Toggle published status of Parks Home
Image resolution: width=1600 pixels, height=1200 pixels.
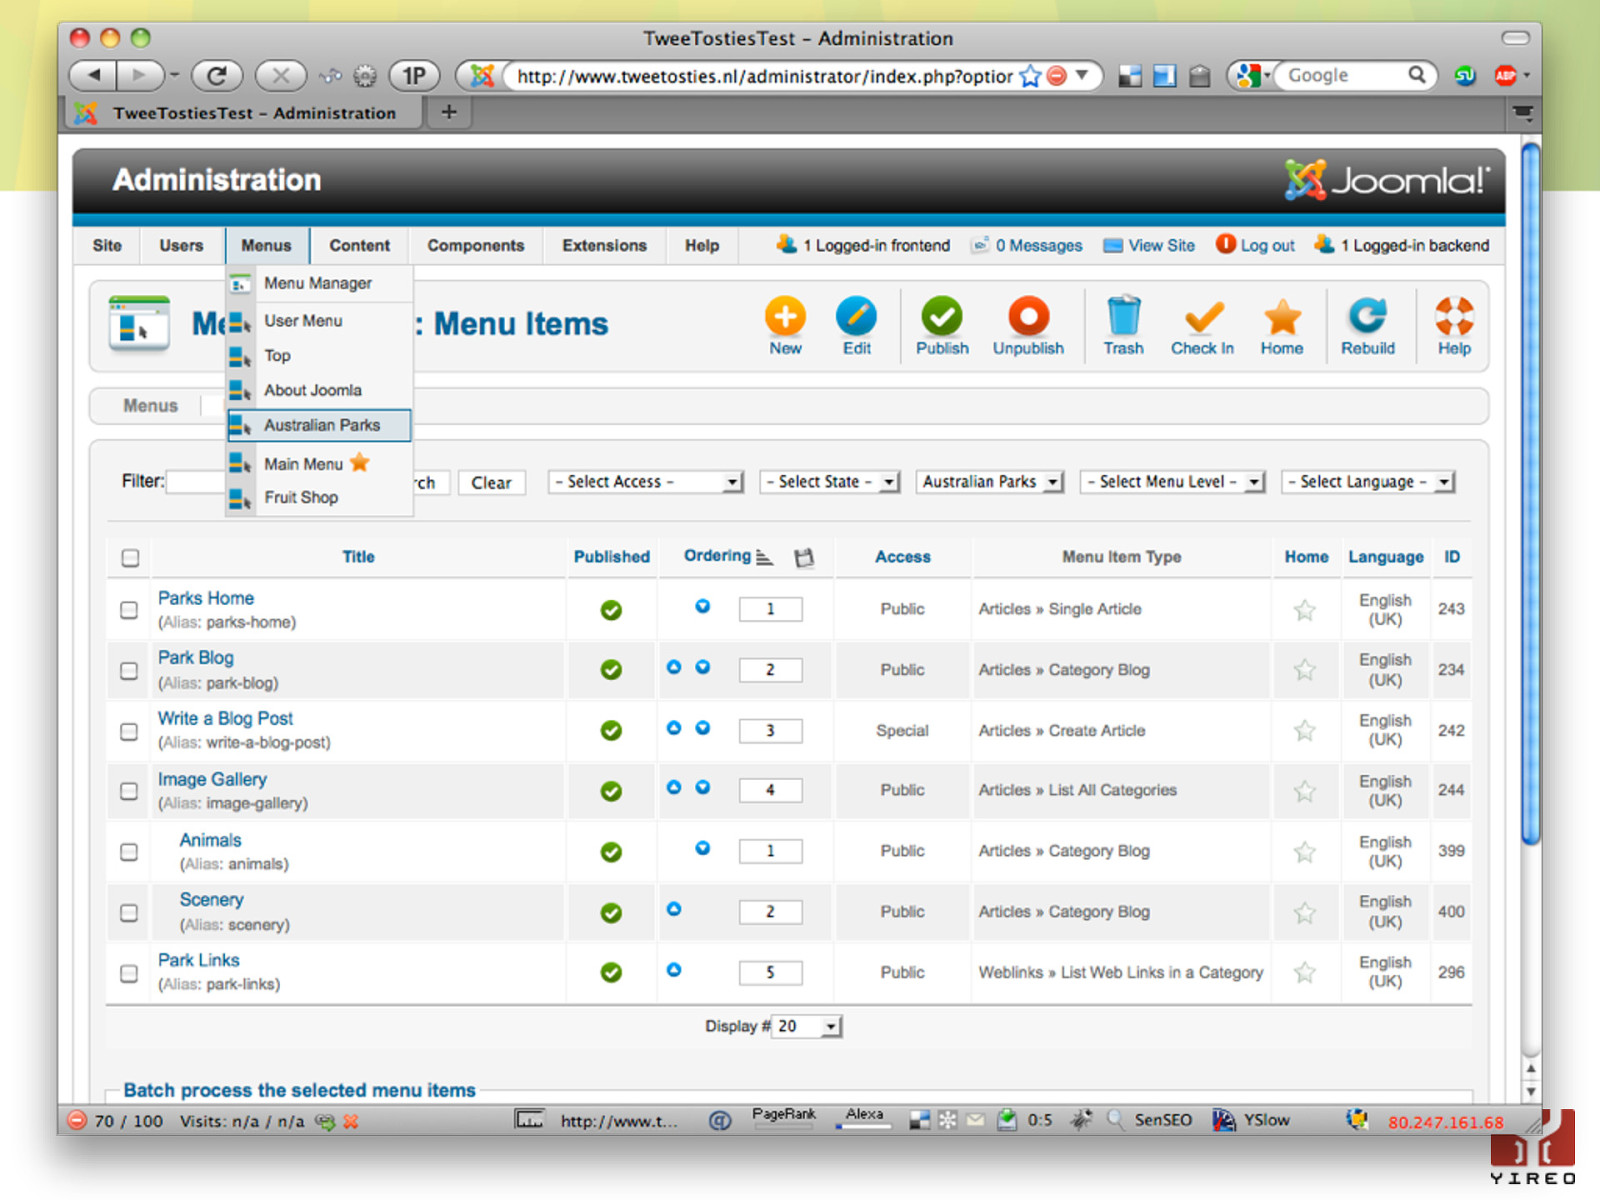pyautogui.click(x=611, y=610)
